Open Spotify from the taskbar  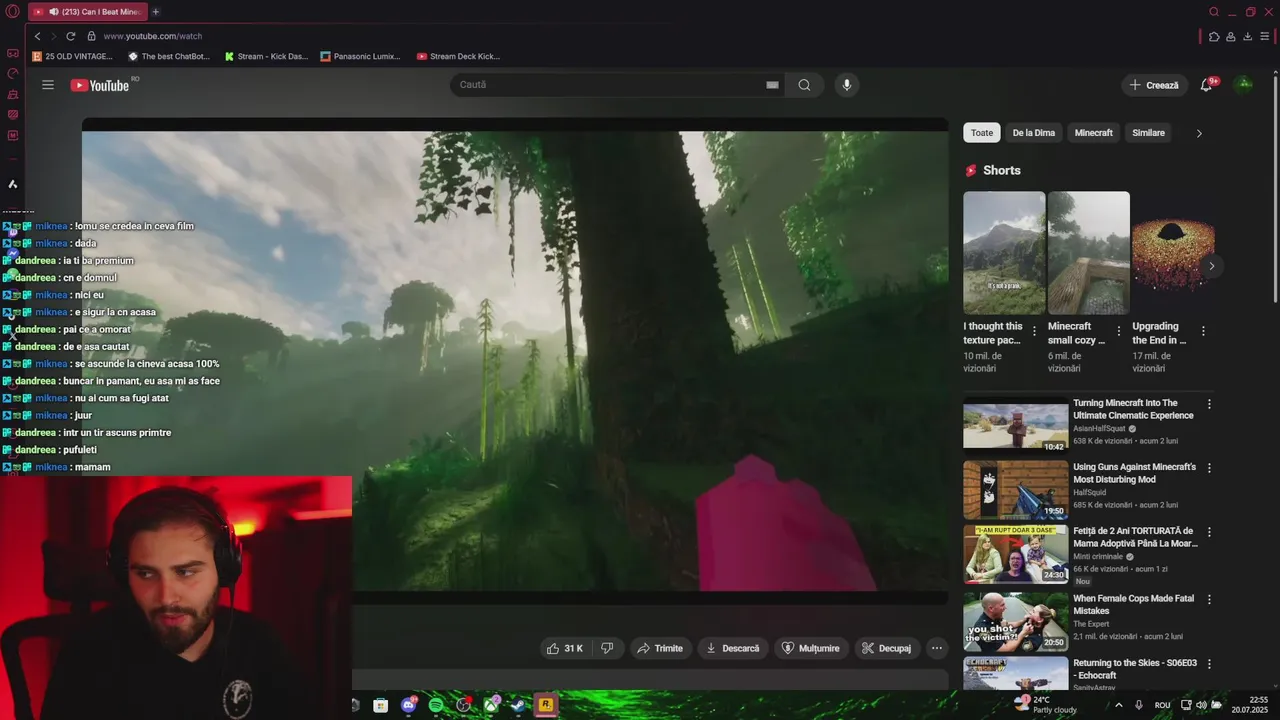(436, 705)
